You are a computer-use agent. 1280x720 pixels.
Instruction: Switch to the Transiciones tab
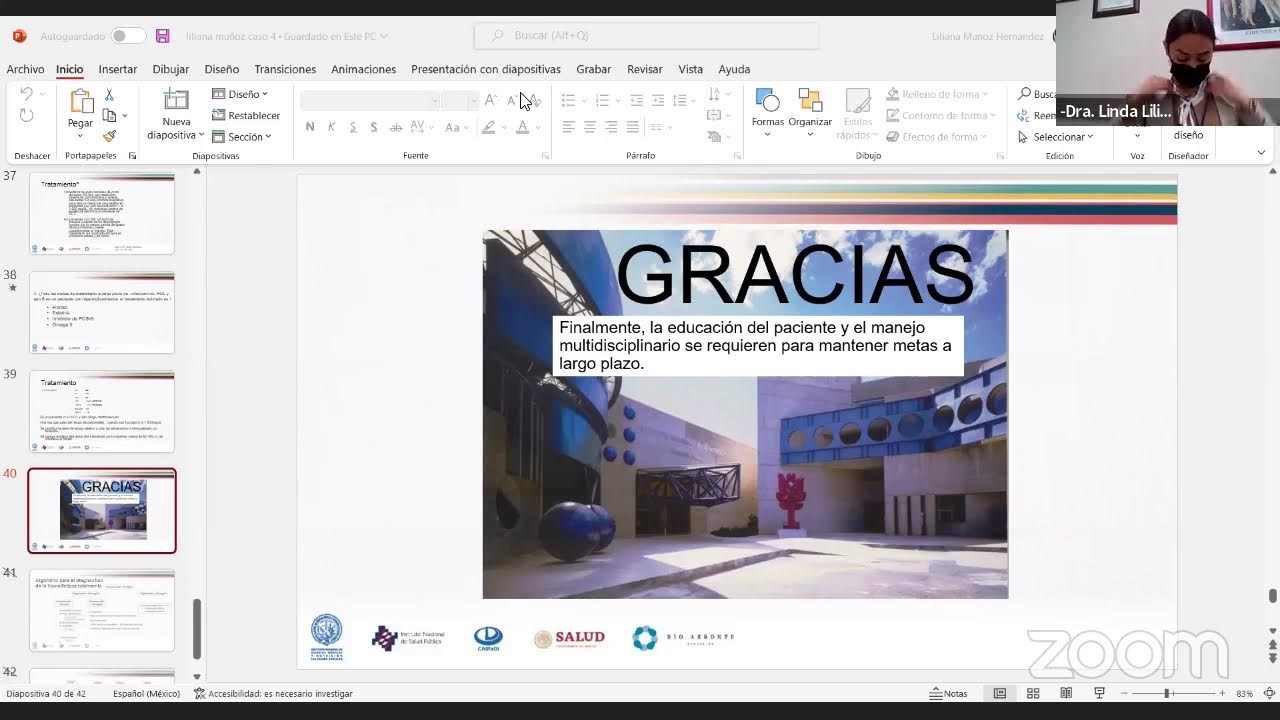285,69
